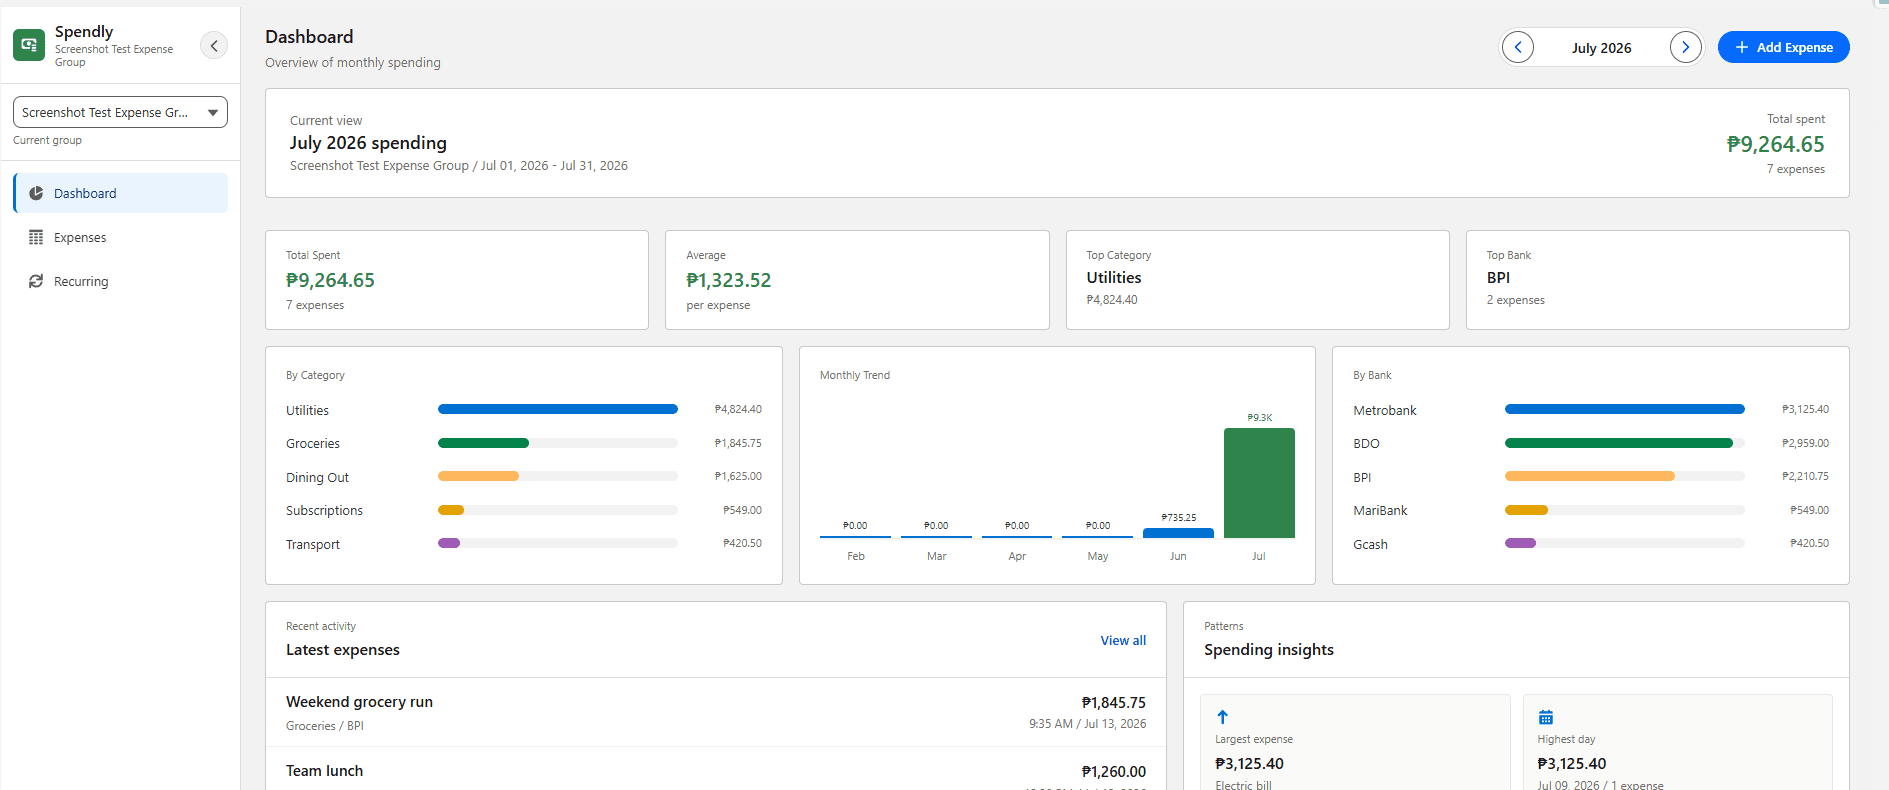
Task: Click the Groceries / BPI subtext
Action: (325, 726)
